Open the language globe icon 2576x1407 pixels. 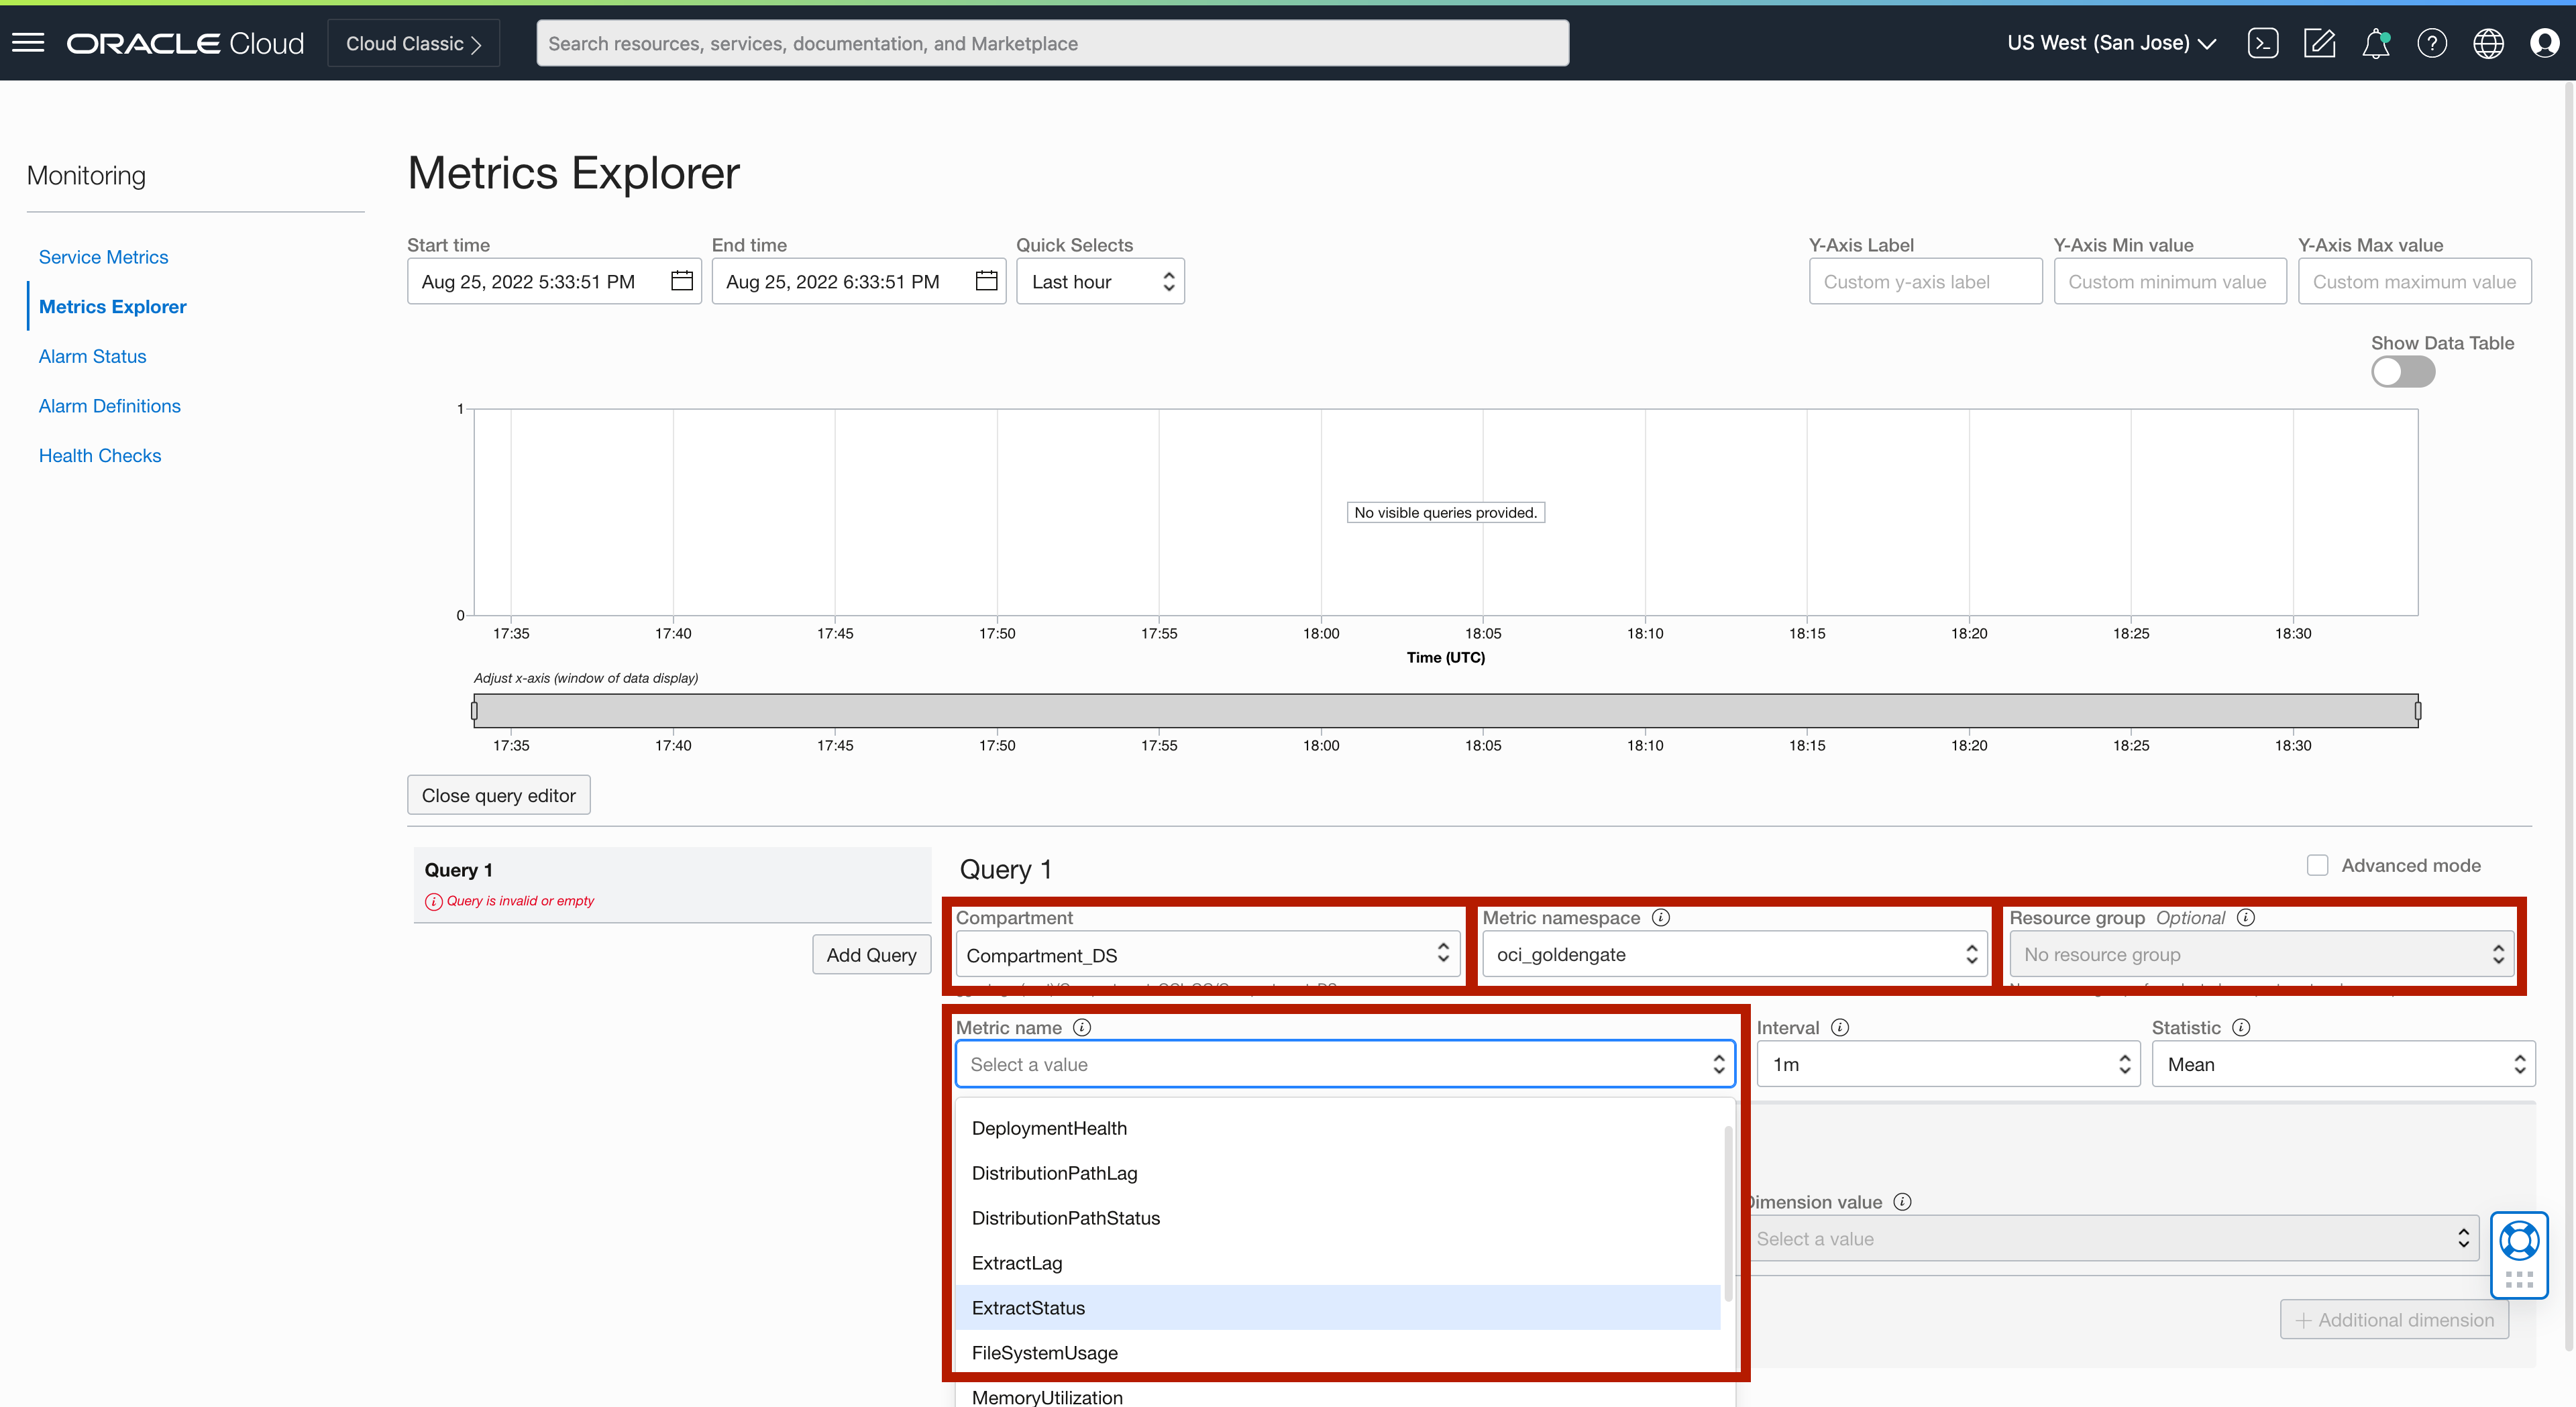(2488, 43)
